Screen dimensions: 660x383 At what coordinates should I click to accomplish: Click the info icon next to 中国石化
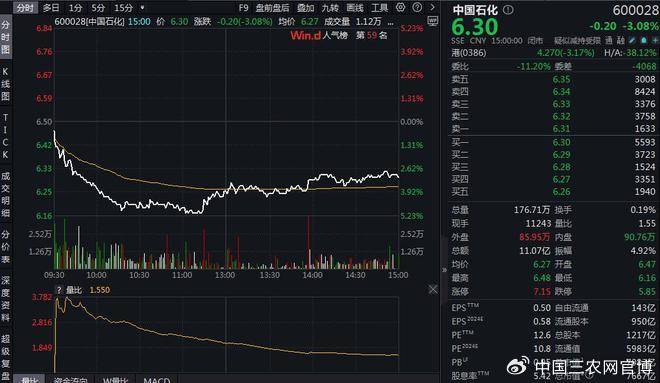click(508, 10)
